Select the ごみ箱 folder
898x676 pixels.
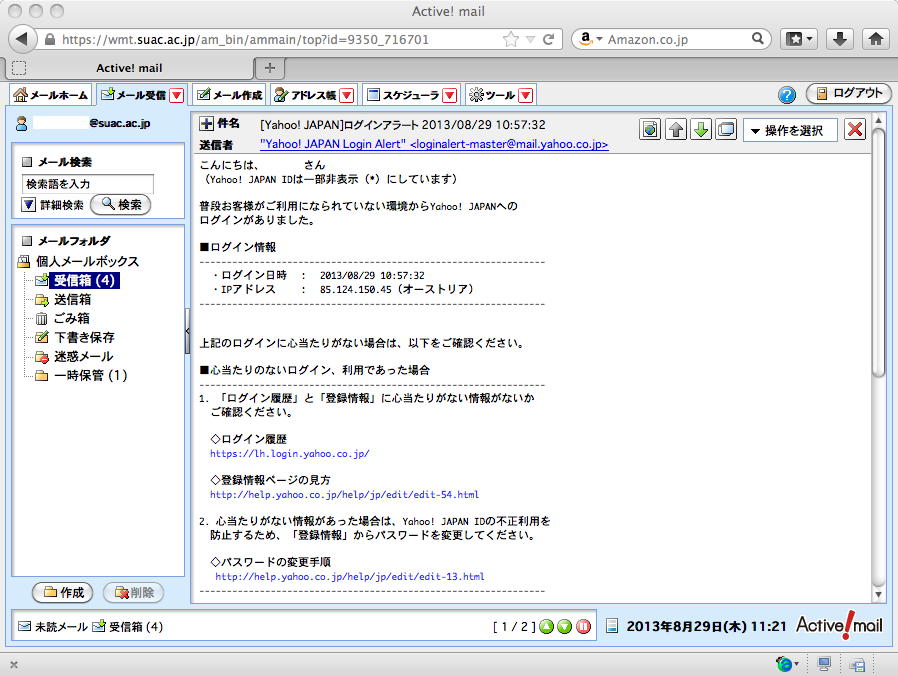point(72,318)
